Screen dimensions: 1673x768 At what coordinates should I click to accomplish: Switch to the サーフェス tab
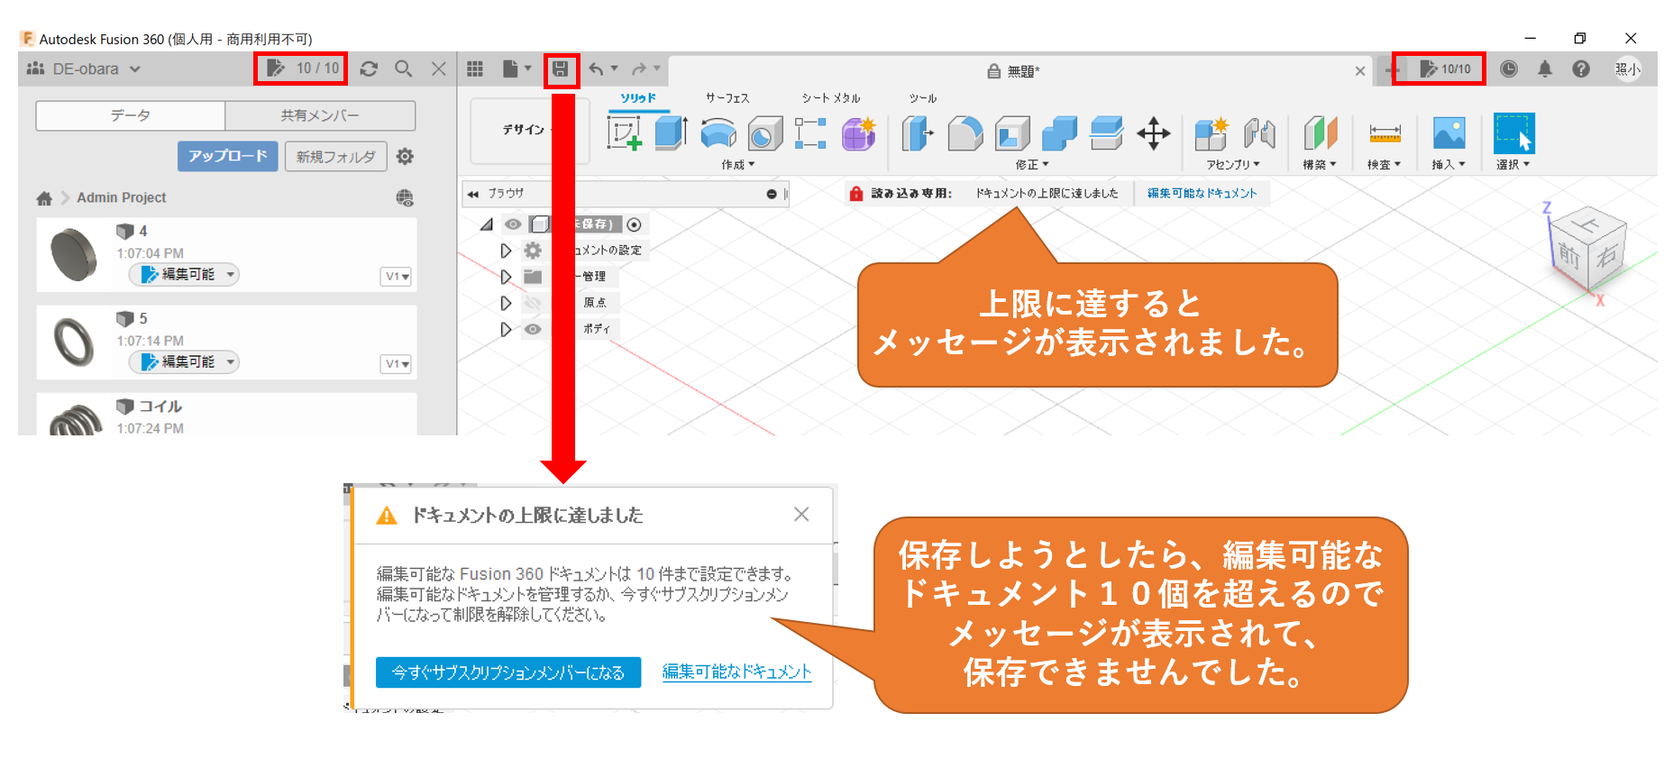pyautogui.click(x=727, y=98)
